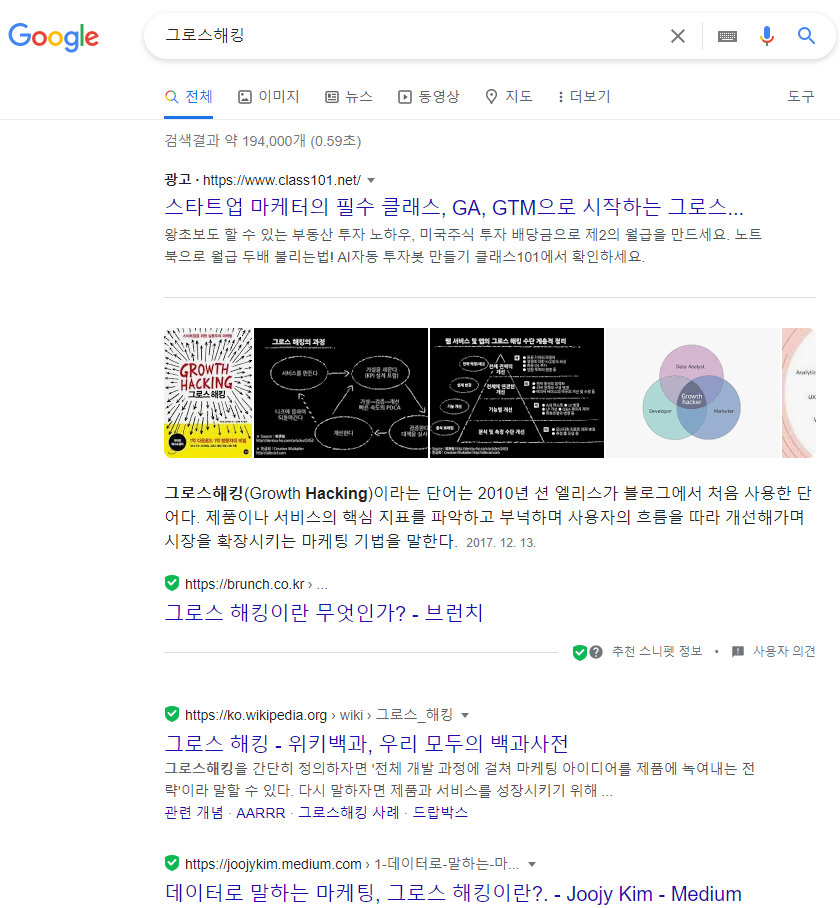Expand dropdown arrow beside medium.com URL
The image size is (840, 908).
[x=531, y=865]
